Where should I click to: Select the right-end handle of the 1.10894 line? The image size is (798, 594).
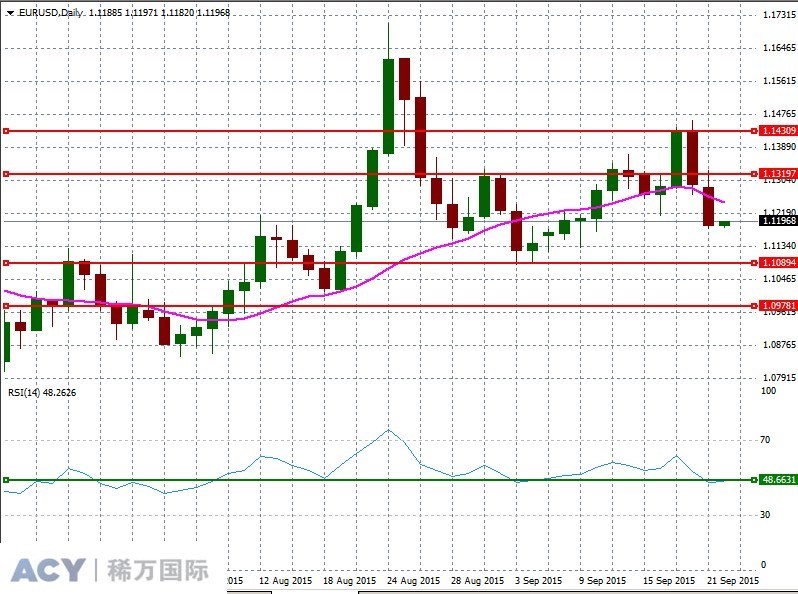click(x=754, y=263)
